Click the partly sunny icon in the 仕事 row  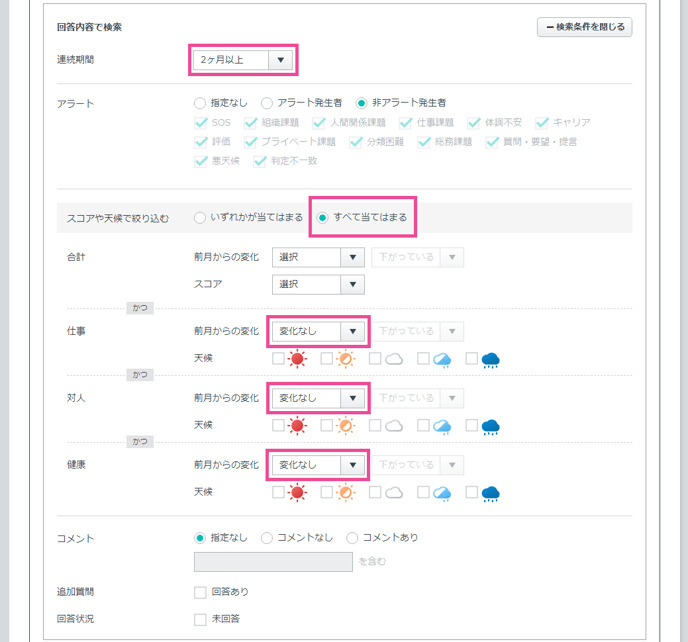(345, 359)
